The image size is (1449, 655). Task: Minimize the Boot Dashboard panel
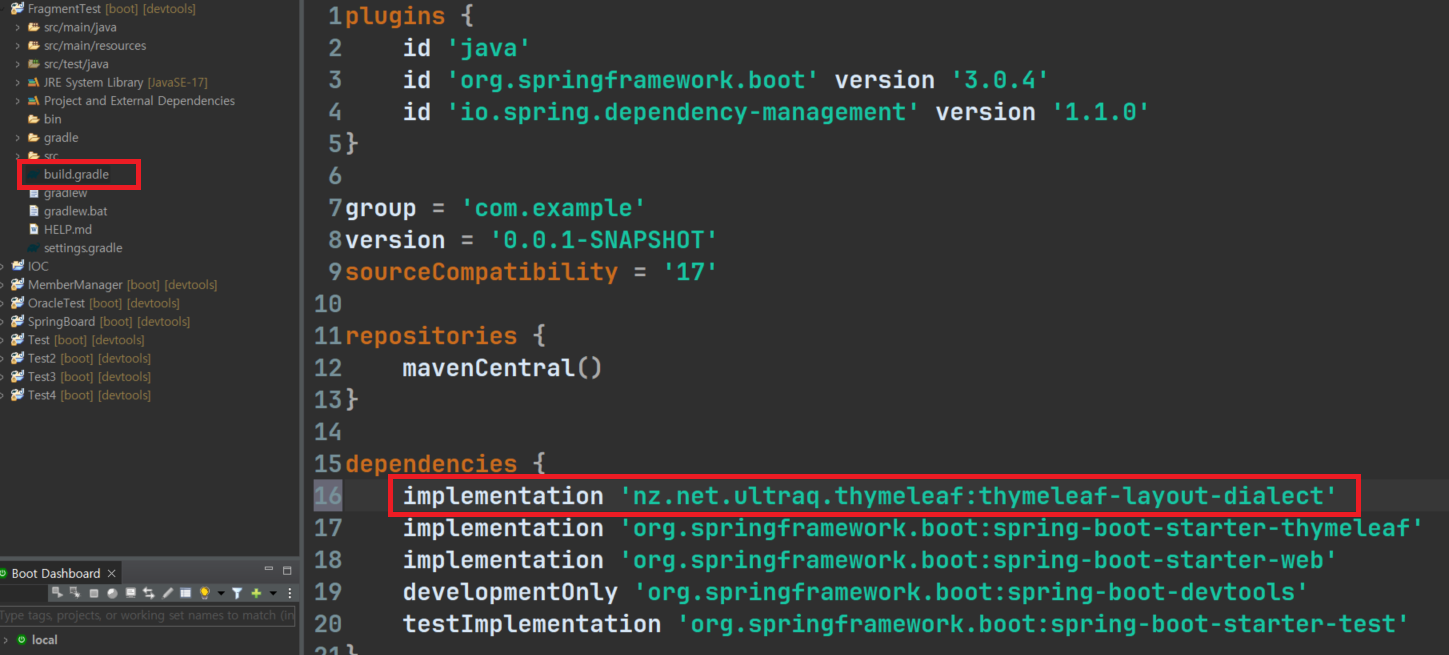269,569
